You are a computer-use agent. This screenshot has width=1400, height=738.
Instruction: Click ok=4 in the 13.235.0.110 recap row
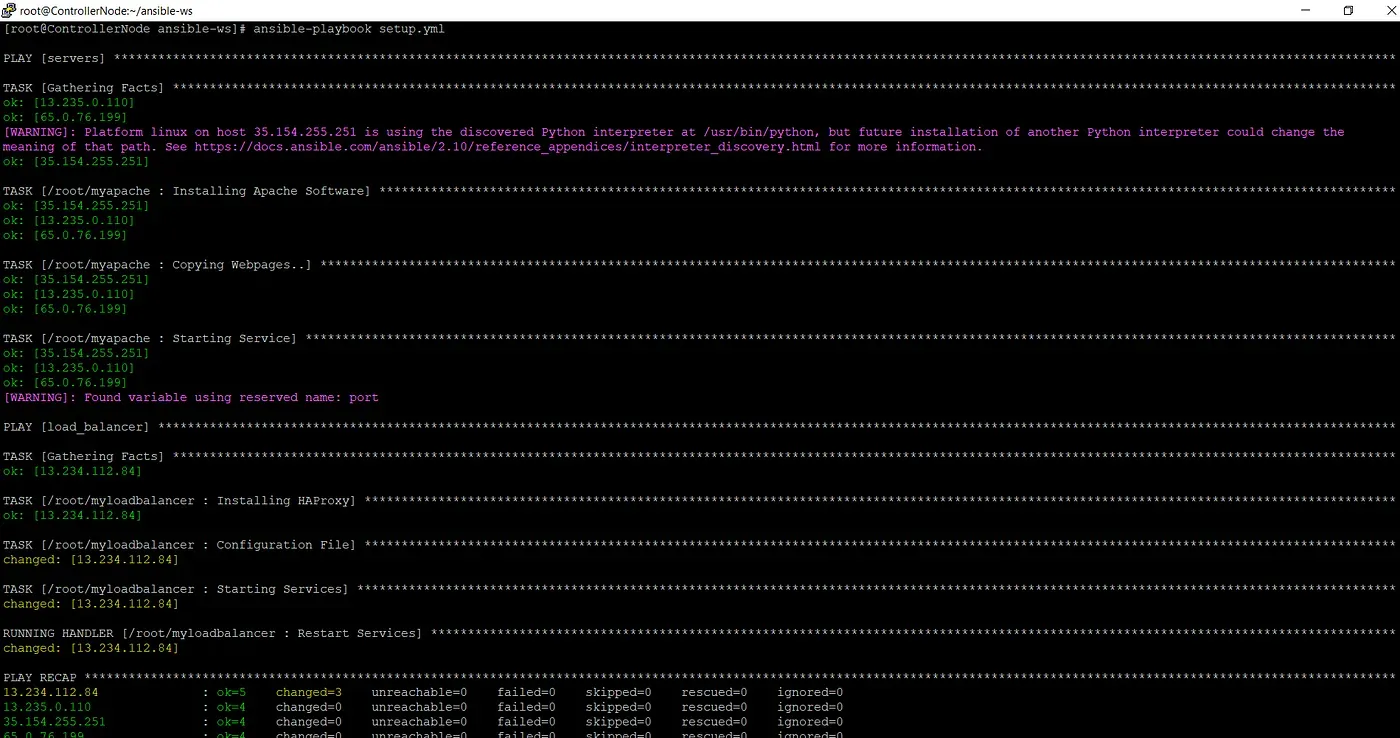231,707
